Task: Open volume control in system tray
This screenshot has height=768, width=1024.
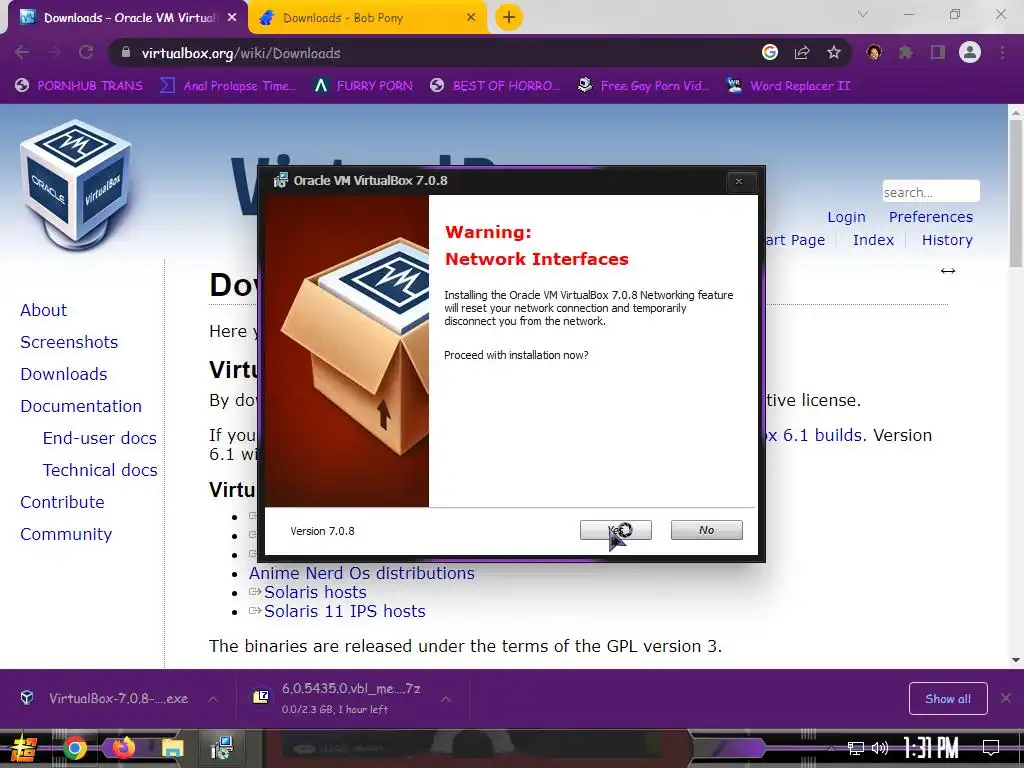Action: point(880,748)
